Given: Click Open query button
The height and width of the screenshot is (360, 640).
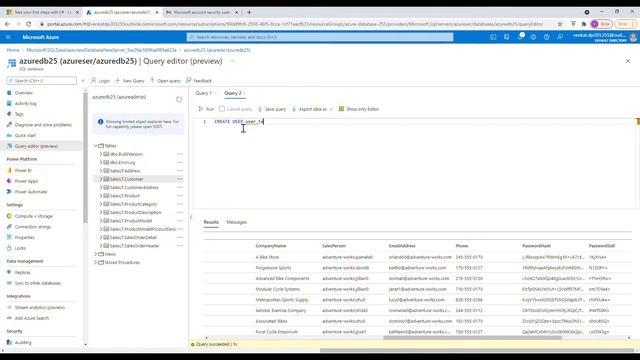Looking at the screenshot, I should [x=165, y=81].
